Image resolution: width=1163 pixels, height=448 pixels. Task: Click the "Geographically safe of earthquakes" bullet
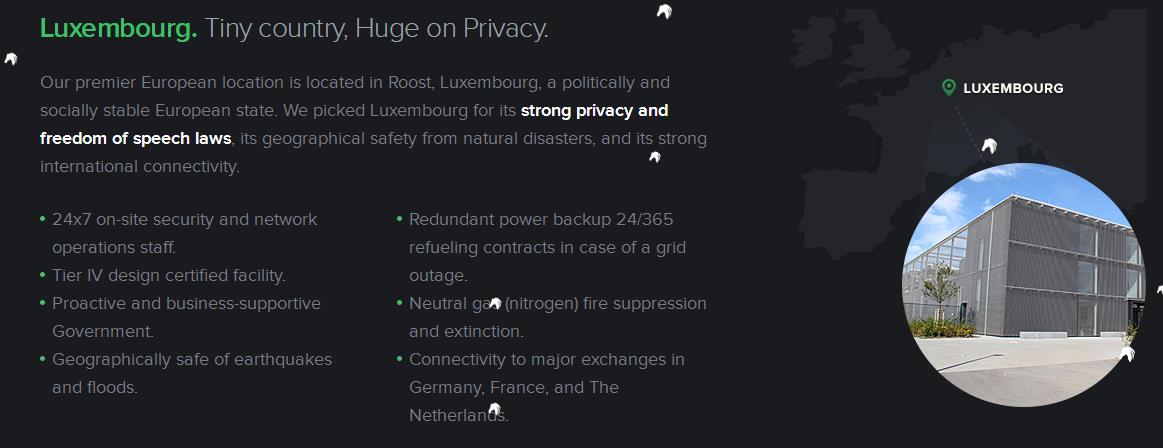191,359
